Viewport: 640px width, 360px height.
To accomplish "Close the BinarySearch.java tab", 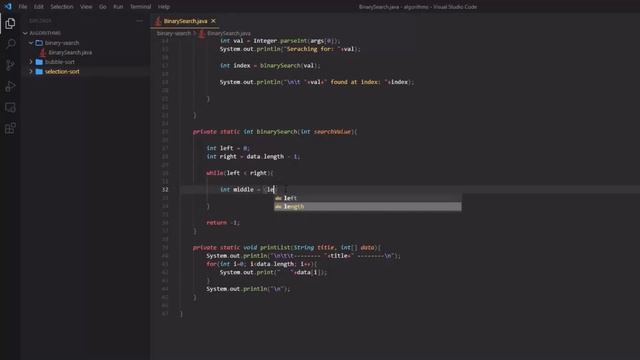I will [213, 21].
